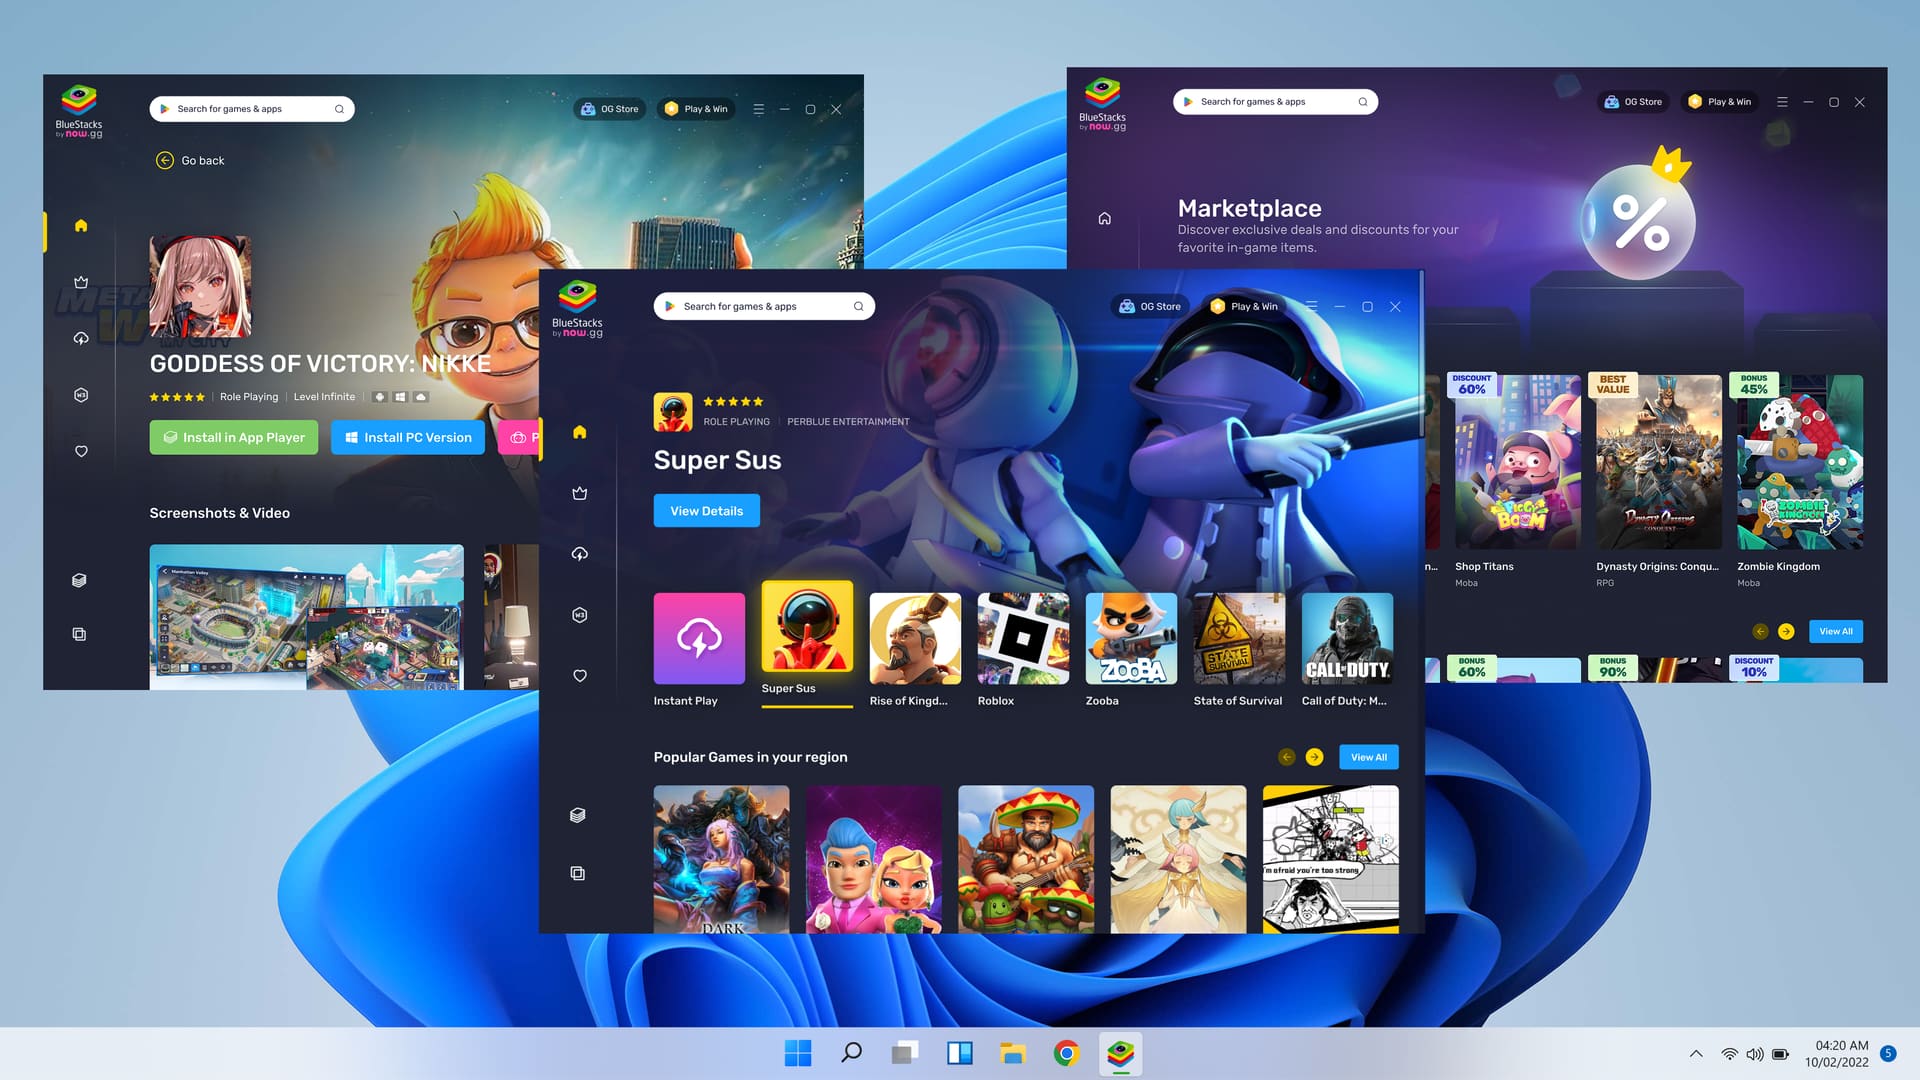Click the Home icon in the Marketplace window sidebar

tap(1104, 218)
